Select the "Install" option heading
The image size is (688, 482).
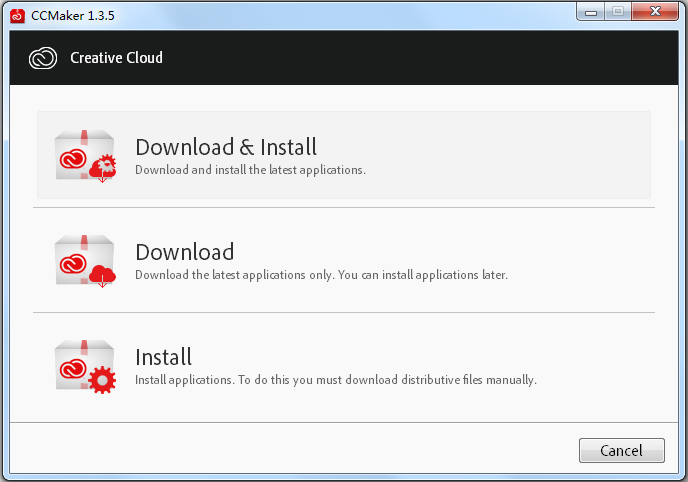pos(163,357)
